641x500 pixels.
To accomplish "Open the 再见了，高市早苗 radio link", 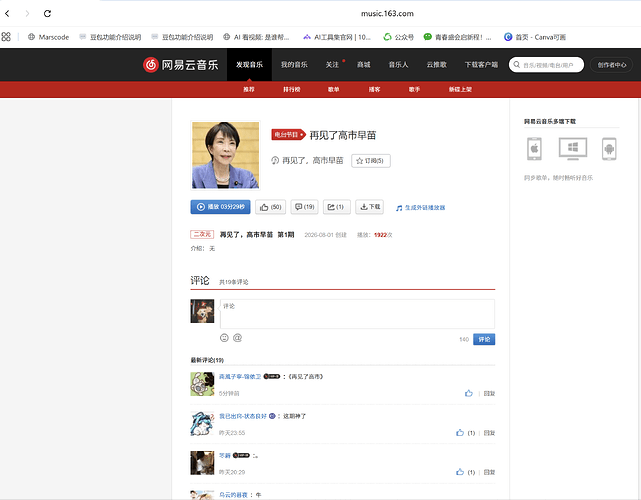I will click(x=312, y=161).
